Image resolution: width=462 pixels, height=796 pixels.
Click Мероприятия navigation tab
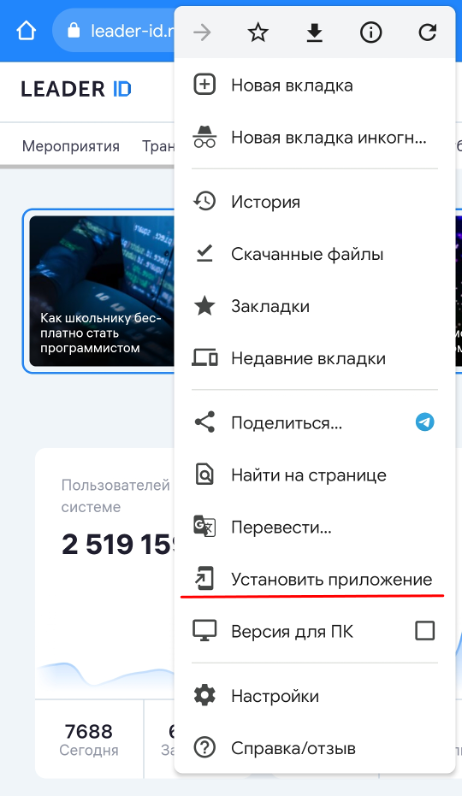[71, 146]
